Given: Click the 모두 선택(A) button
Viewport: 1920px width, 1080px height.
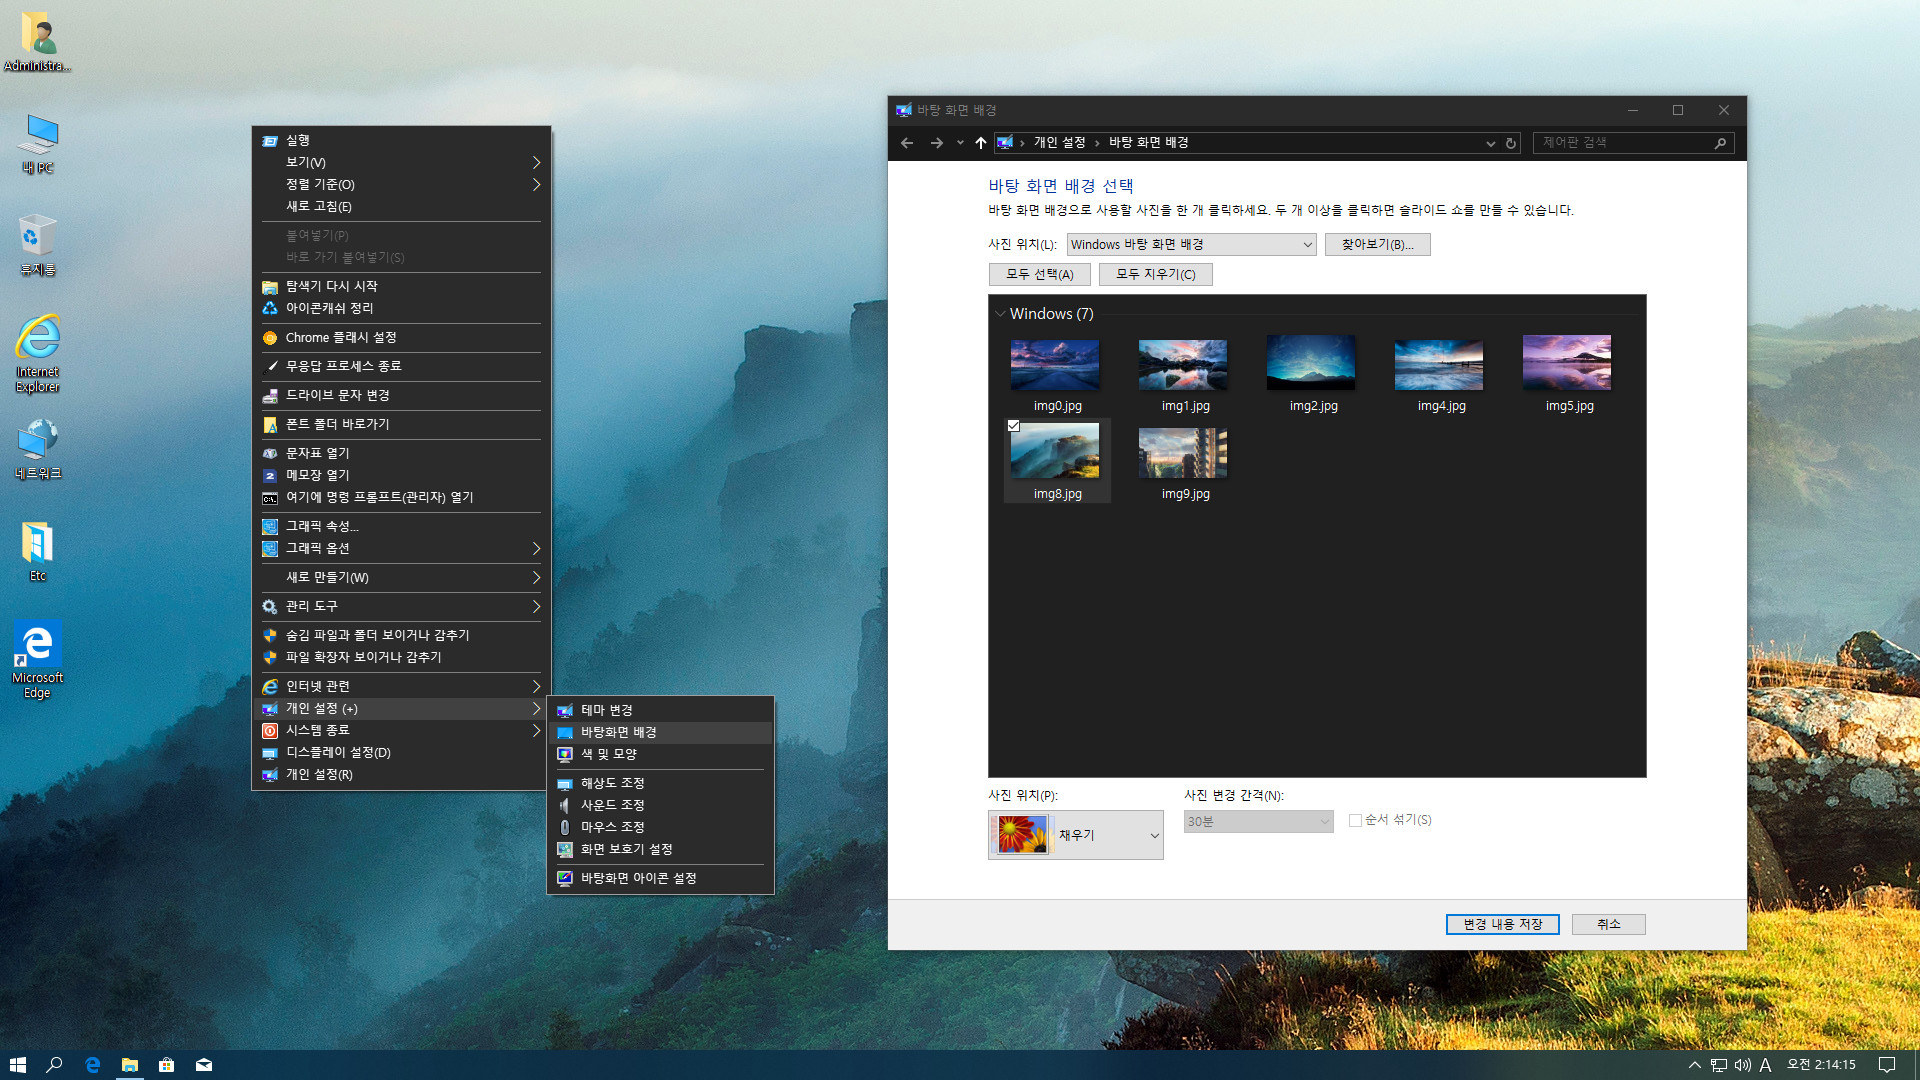Looking at the screenshot, I should 1039,274.
